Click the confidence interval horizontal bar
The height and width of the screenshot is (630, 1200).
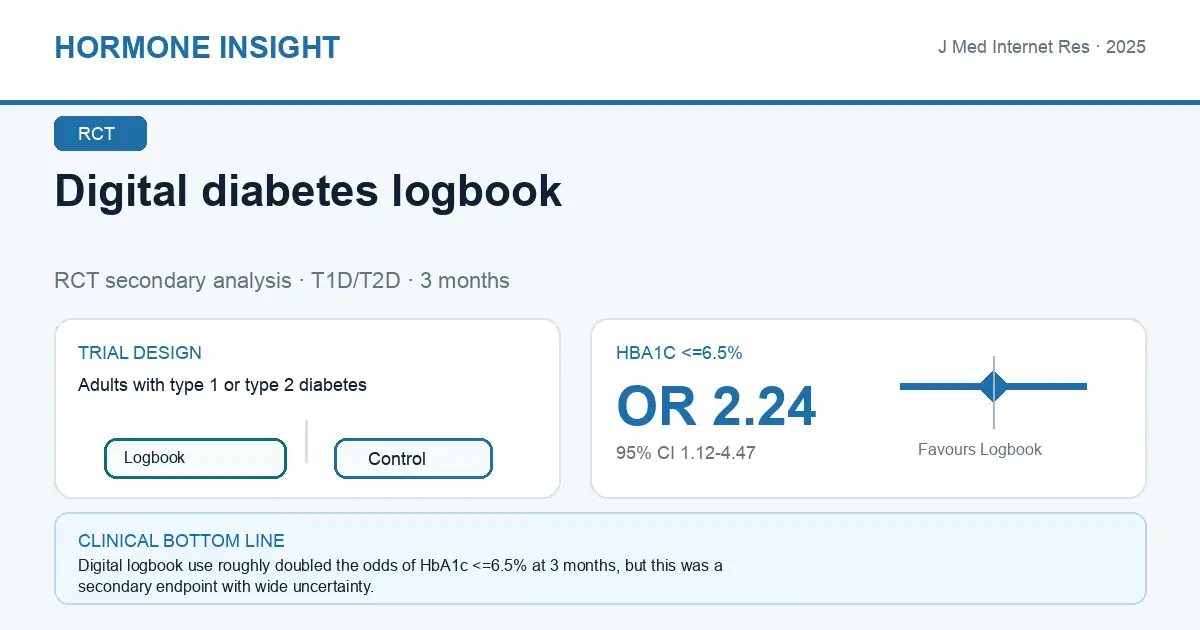pos(993,386)
